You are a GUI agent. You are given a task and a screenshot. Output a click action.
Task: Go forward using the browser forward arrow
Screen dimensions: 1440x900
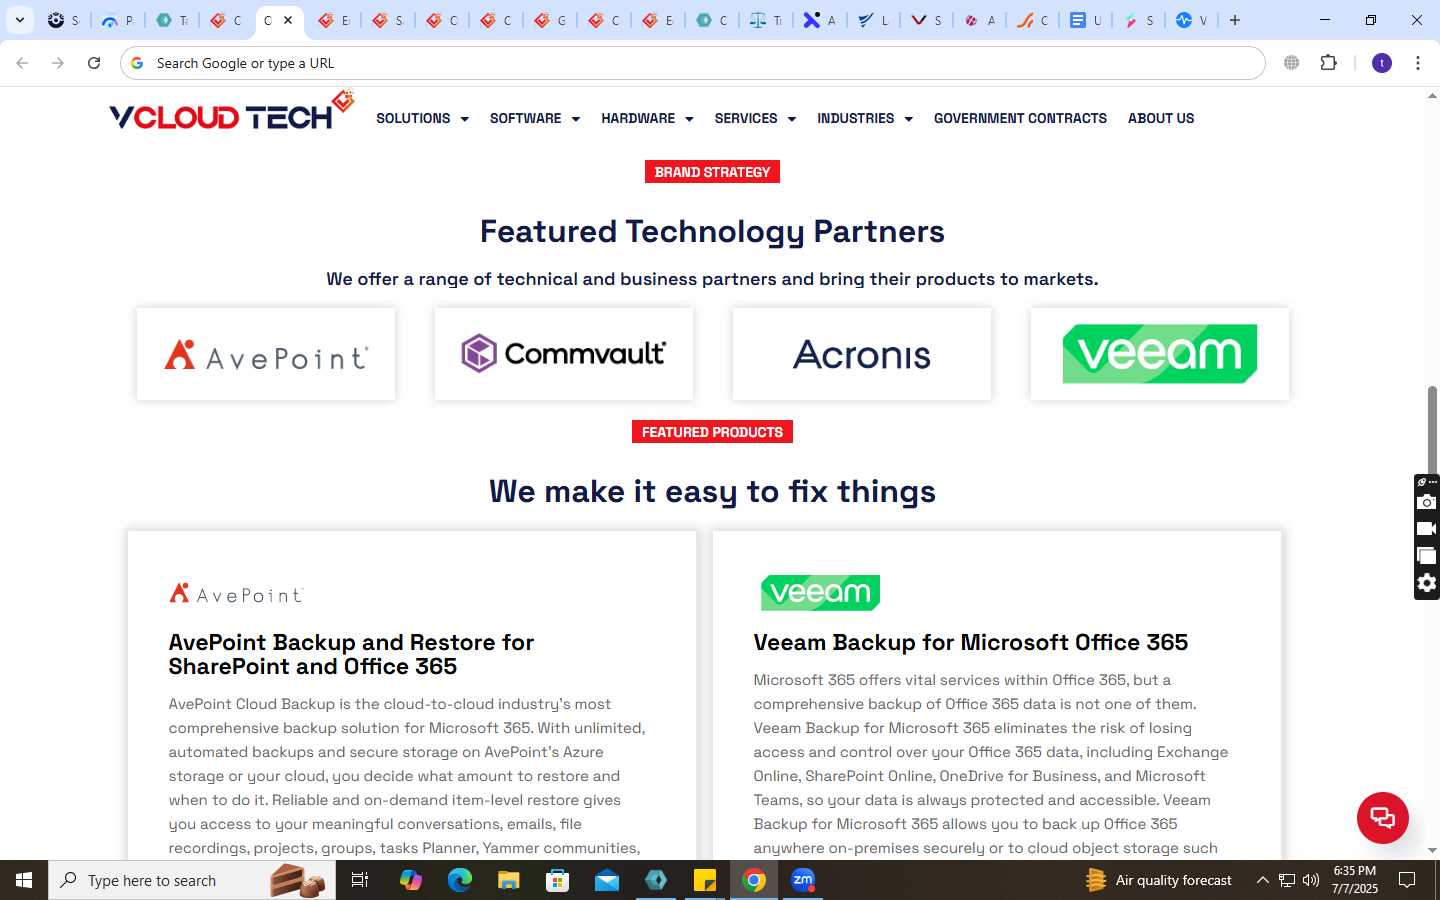tap(58, 63)
